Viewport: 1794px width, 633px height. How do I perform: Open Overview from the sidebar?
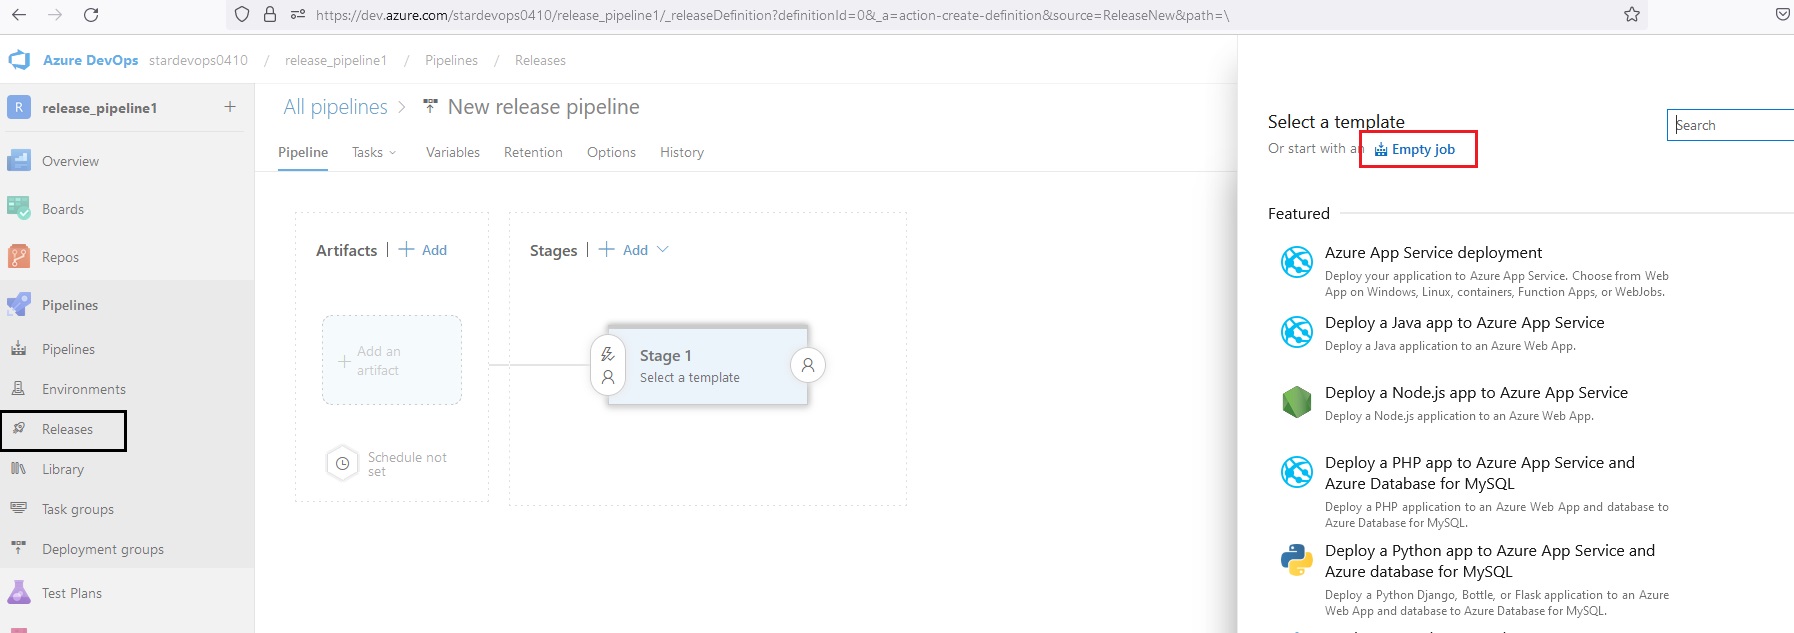coord(70,161)
